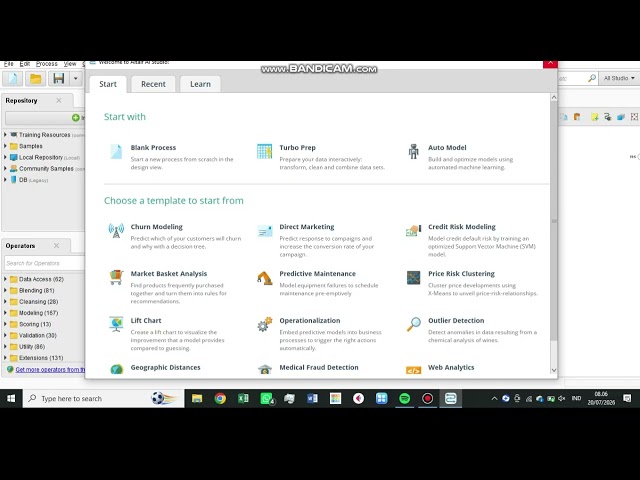Screen dimensions: 640x480
Task: Click the welcome dialog scrollbar down arrow
Action: pos(554,370)
